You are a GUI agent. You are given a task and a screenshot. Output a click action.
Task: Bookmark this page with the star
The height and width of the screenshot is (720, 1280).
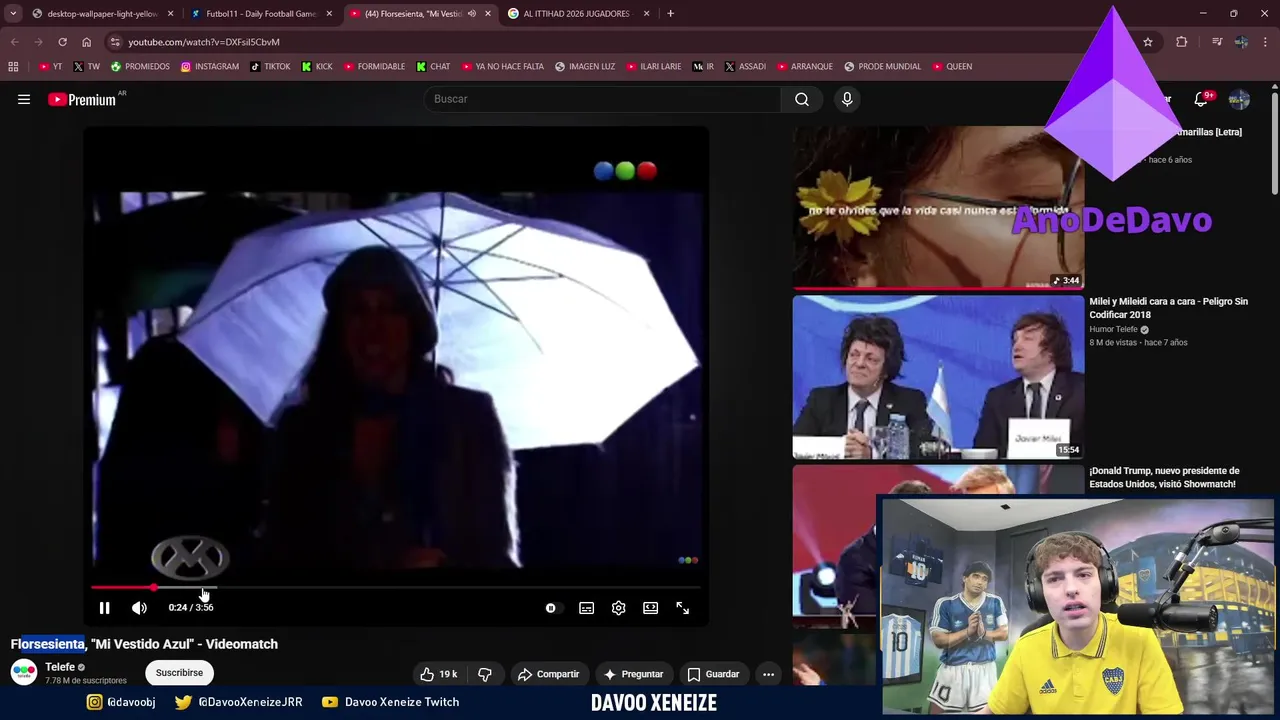pos(1148,42)
